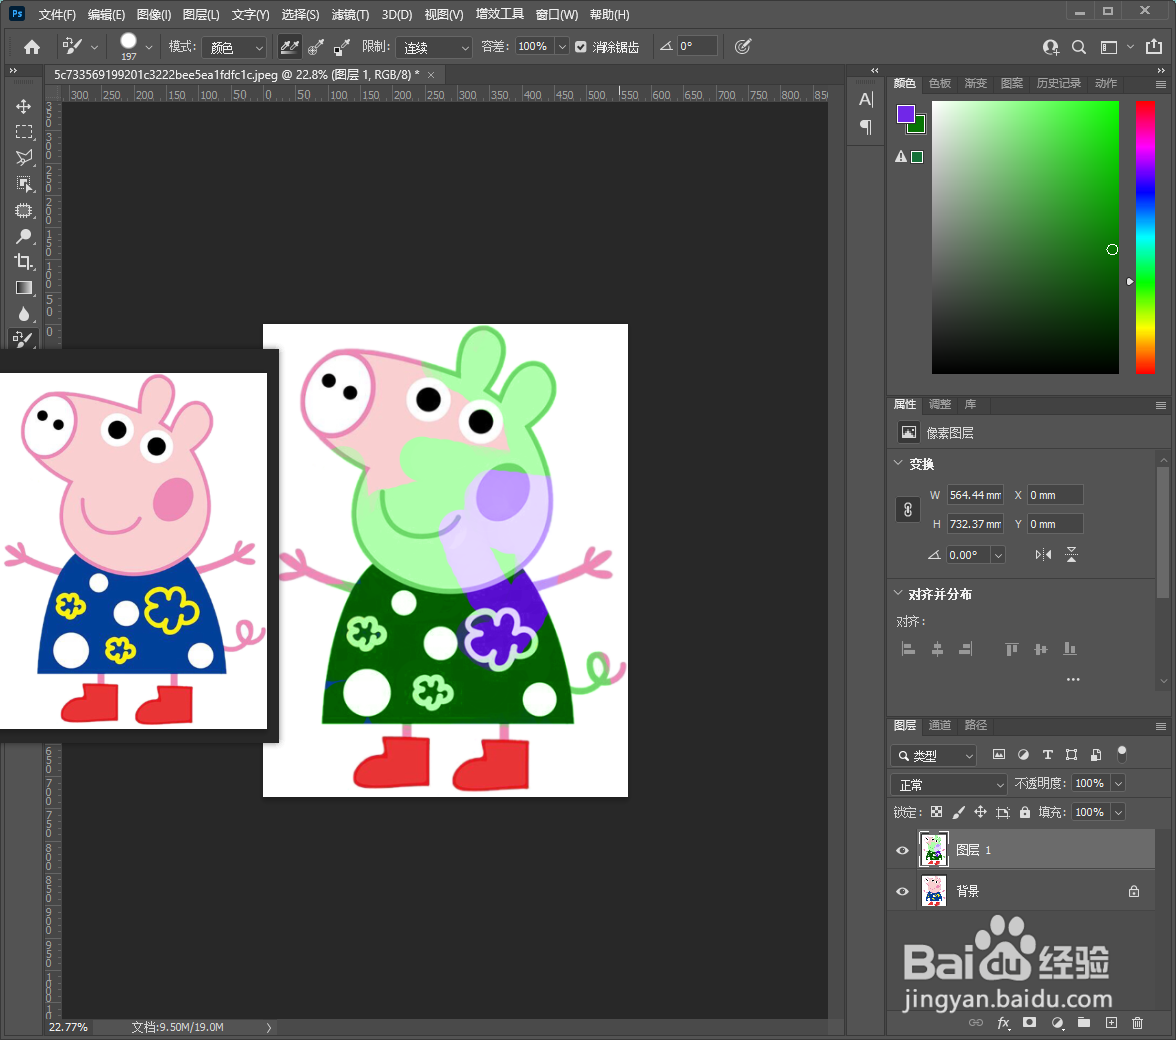
Task: Toggle link width and height
Action: pos(908,510)
